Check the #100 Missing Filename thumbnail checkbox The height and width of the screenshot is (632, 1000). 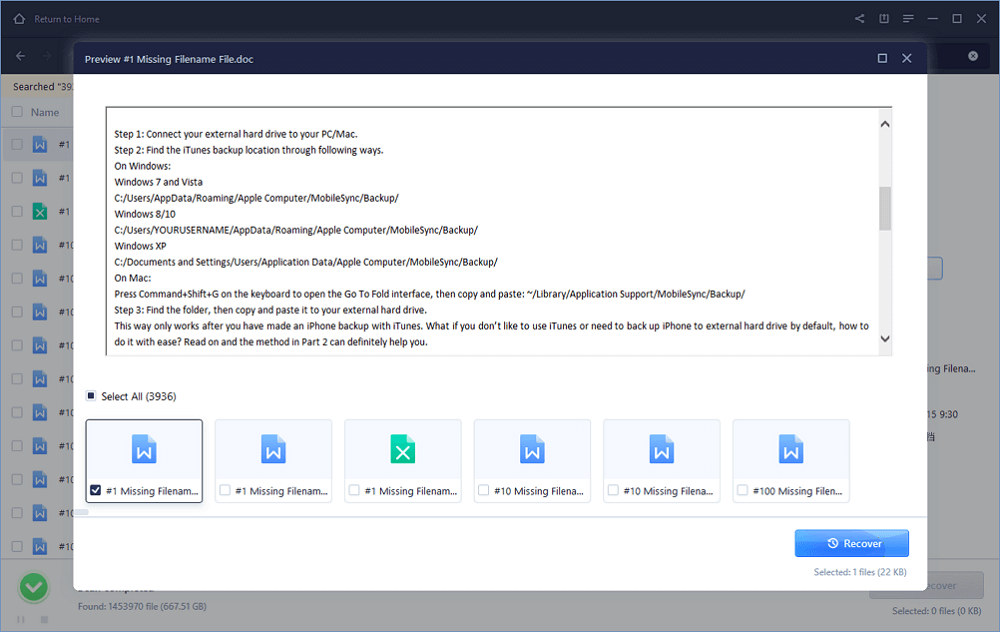[x=742, y=490]
